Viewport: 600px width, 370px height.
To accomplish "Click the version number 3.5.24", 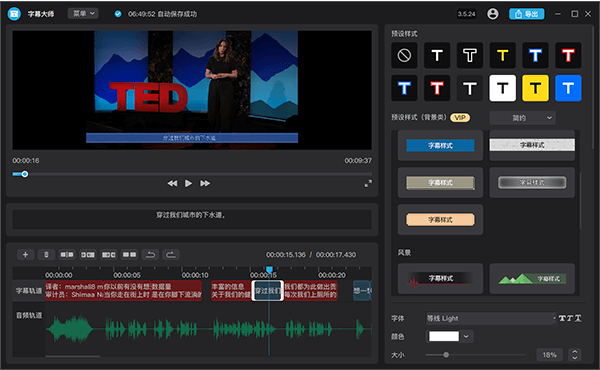I will click(x=466, y=14).
